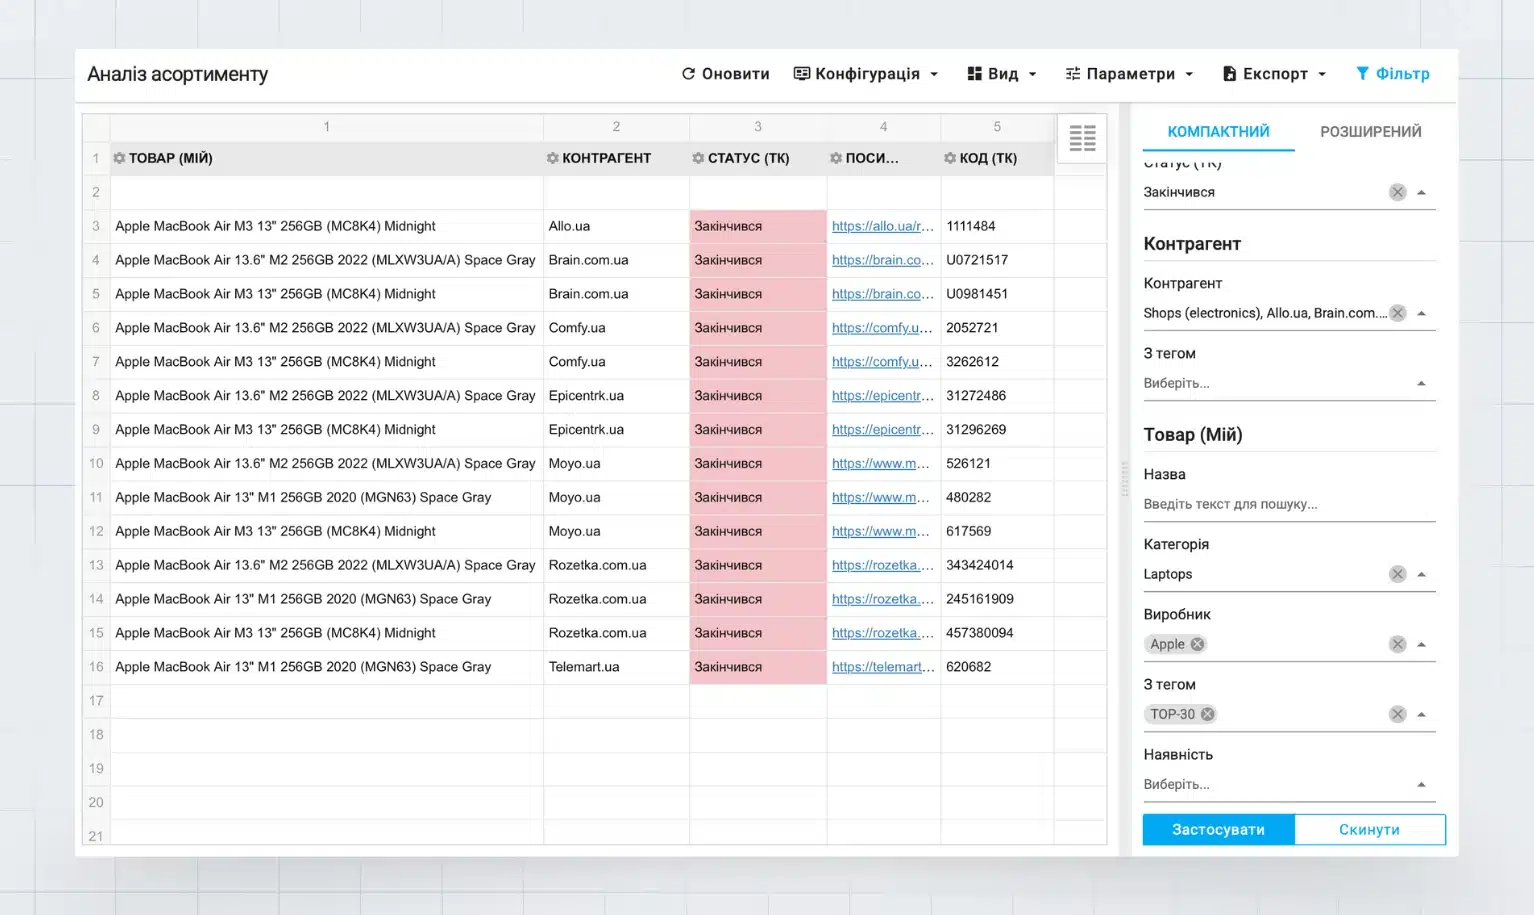Remove the TOP-30 tag chip

[x=1208, y=714]
